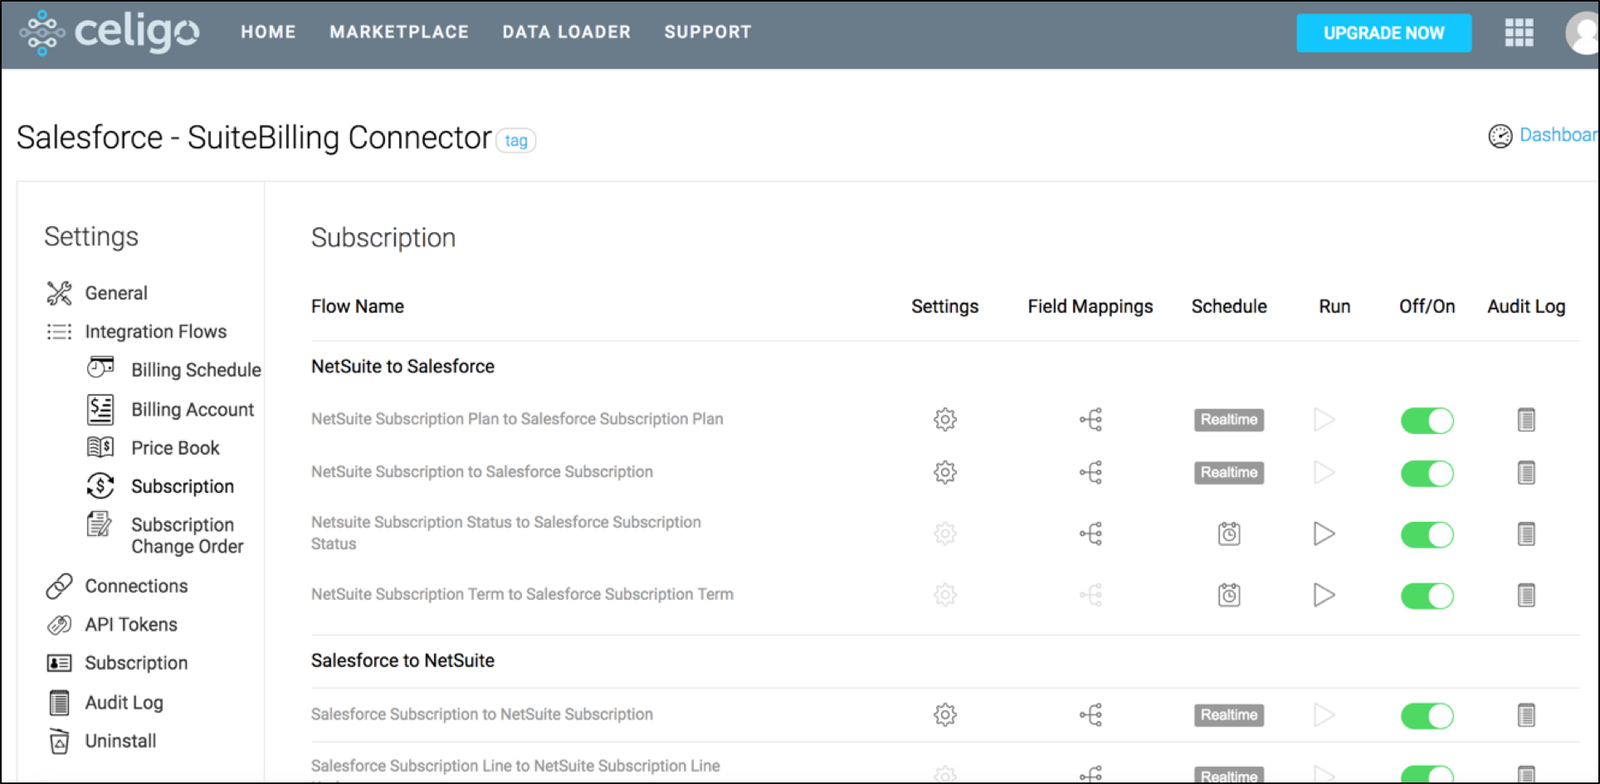Open SUPPORT in top navigation
Image resolution: width=1600 pixels, height=784 pixels.
coord(708,32)
